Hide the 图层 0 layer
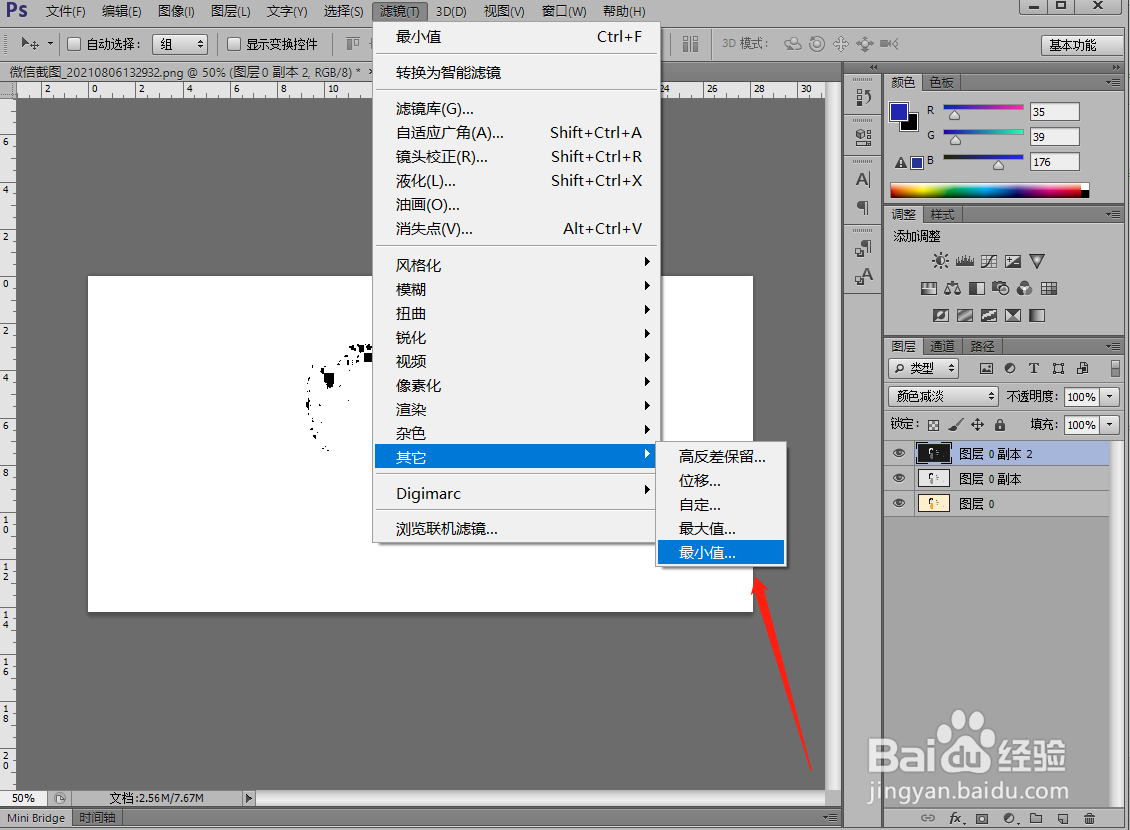 tap(899, 503)
